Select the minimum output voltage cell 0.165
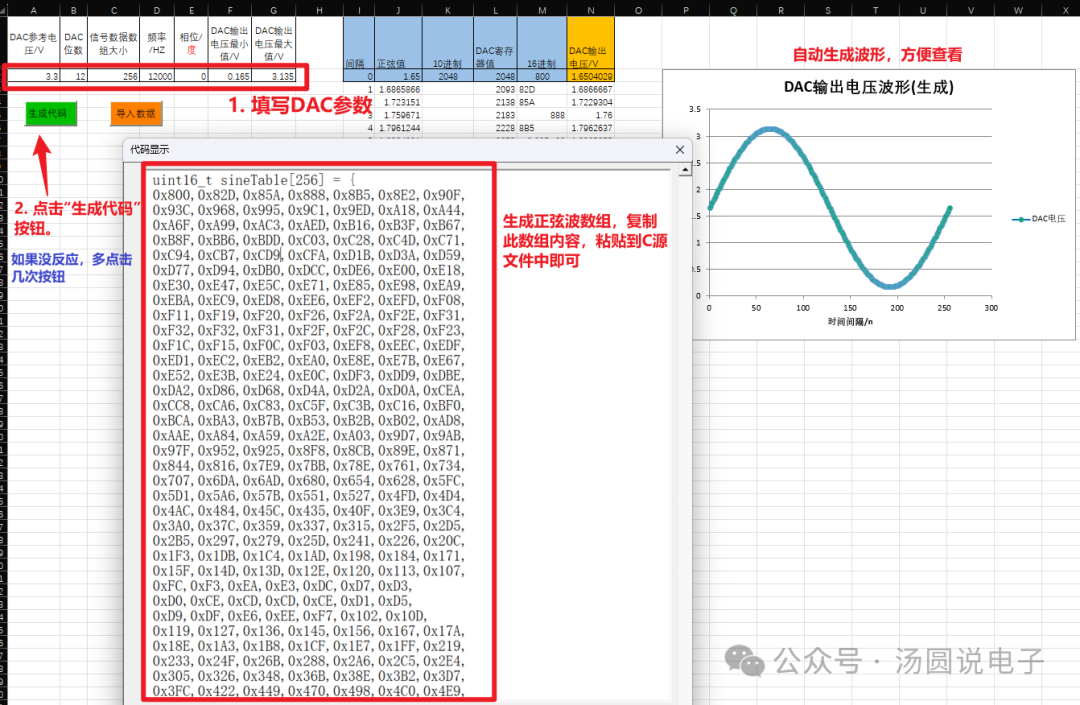1080x705 pixels. (x=229, y=76)
